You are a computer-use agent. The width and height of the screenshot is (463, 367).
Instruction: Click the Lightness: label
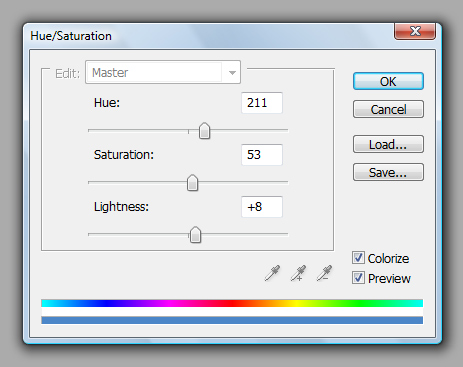click(121, 207)
